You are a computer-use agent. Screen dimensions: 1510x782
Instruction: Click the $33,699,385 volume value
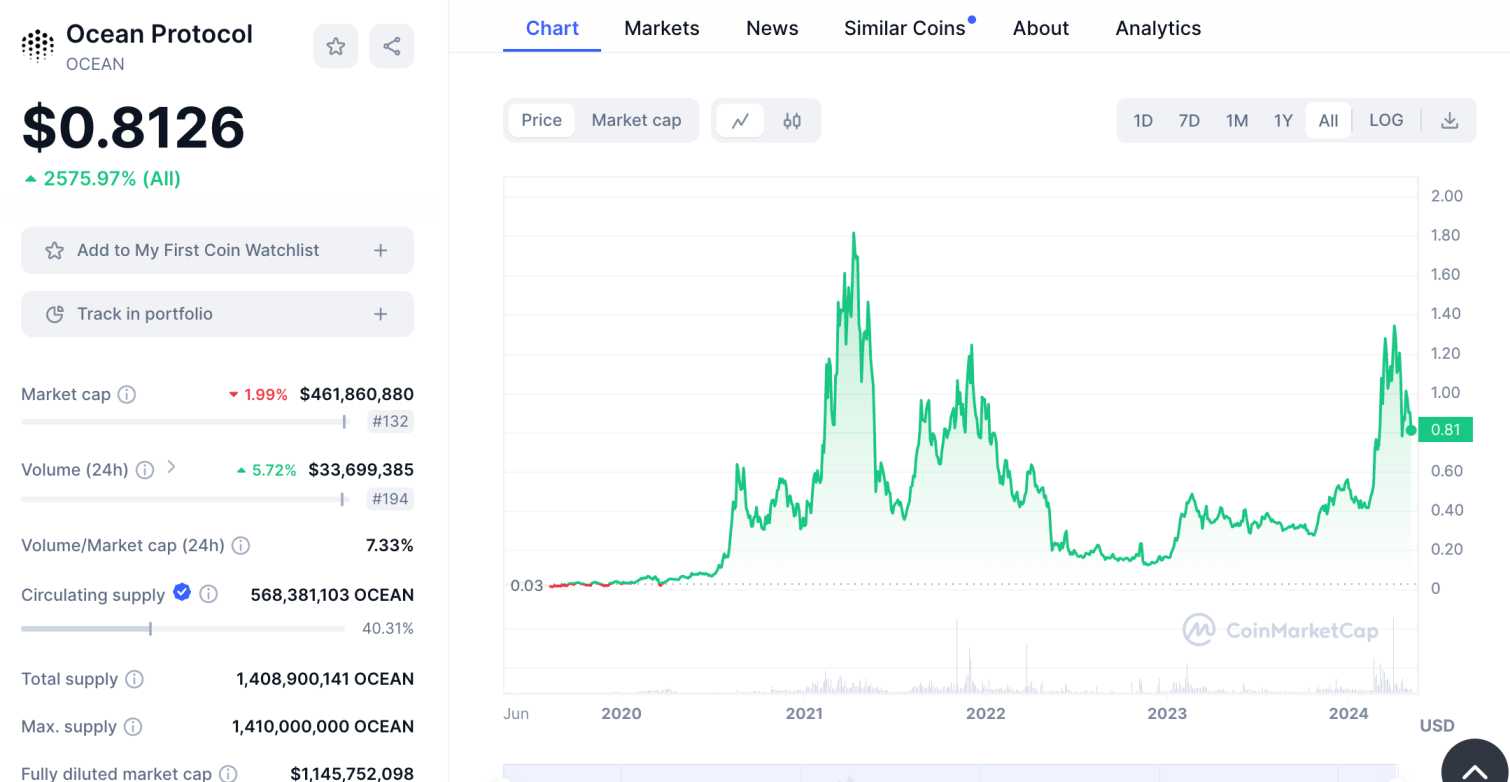click(x=361, y=470)
